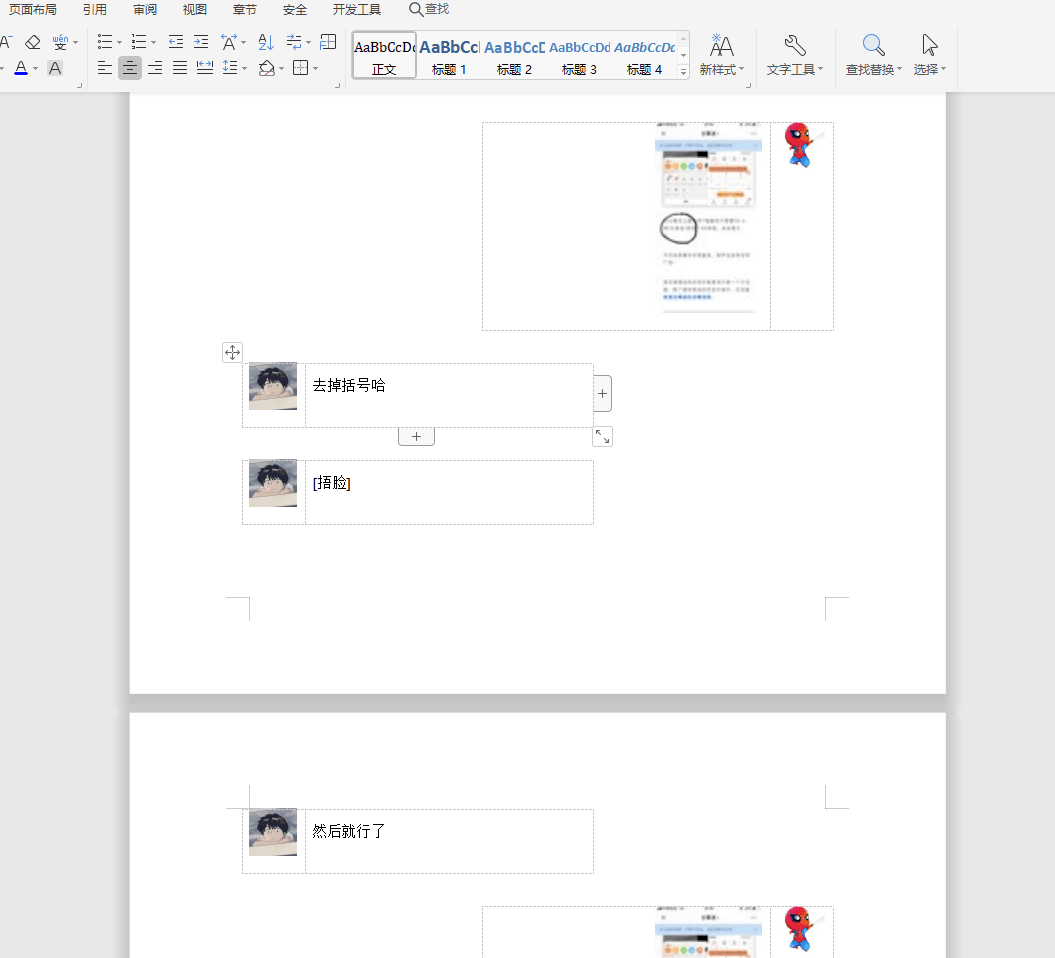1055x958 pixels.
Task: Apply a numbered list from the ribbon
Action: point(139,41)
